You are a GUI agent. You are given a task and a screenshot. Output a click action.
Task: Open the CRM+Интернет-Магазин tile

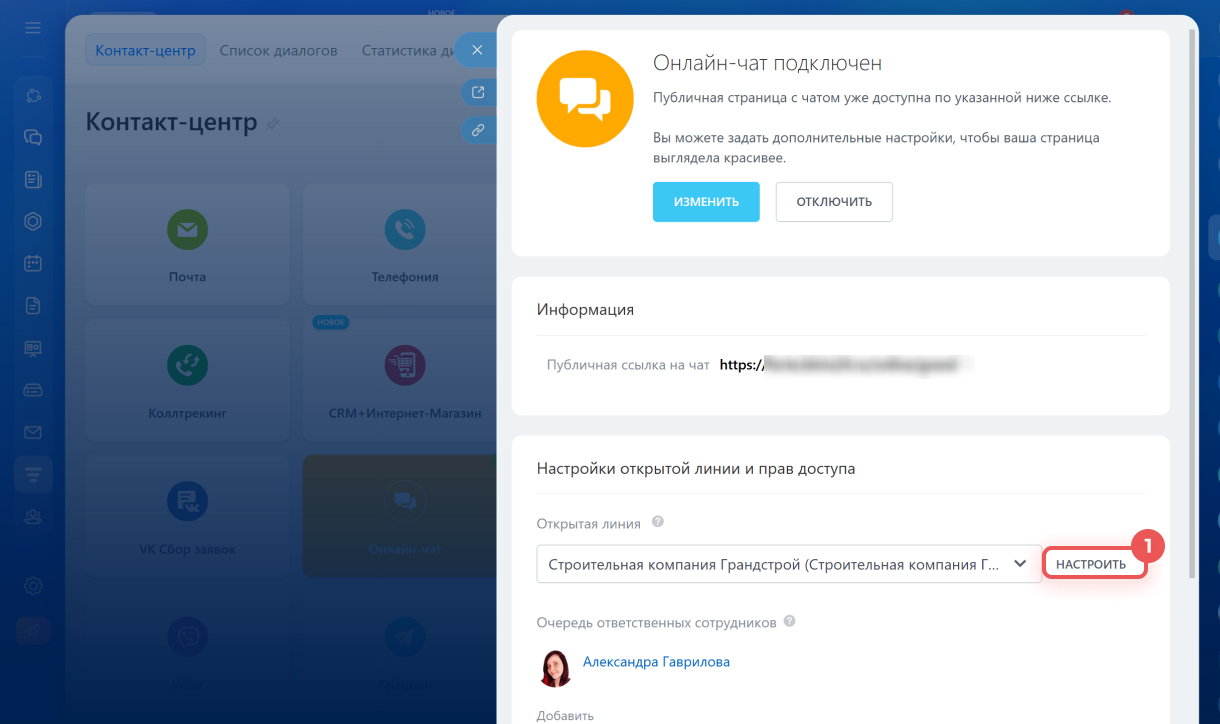(x=404, y=380)
